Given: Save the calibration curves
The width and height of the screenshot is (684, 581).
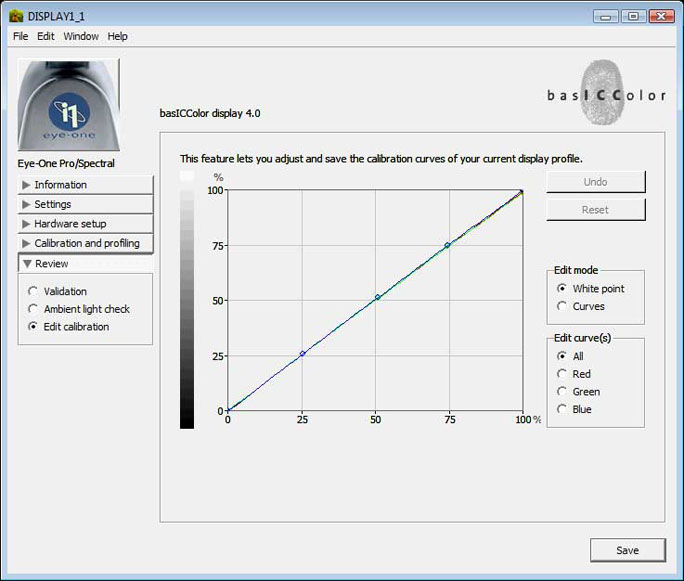Looking at the screenshot, I should click(x=628, y=550).
